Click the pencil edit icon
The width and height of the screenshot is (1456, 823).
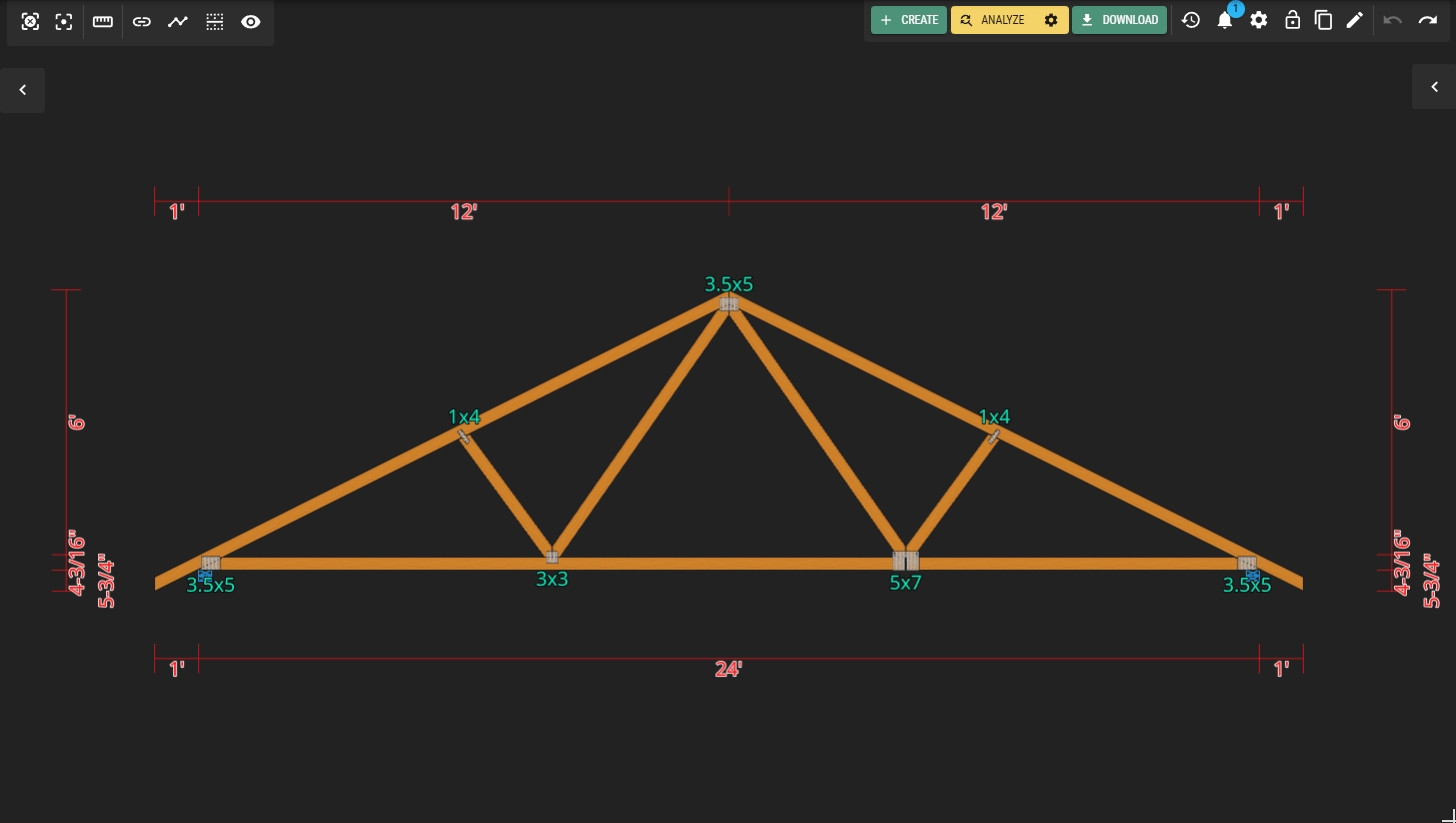[1355, 20]
